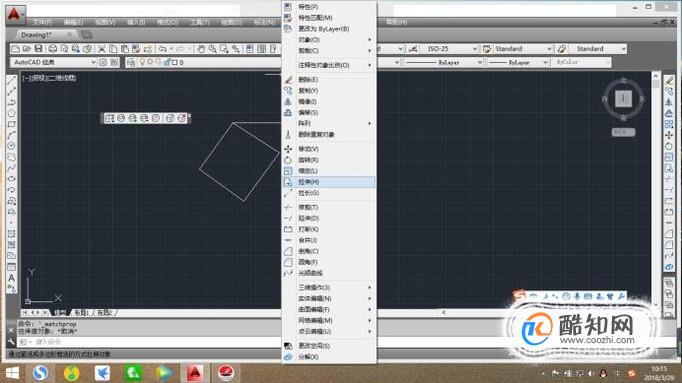Switch to the Layout2 (布局2) tab
The image size is (682, 383).
click(x=104, y=313)
